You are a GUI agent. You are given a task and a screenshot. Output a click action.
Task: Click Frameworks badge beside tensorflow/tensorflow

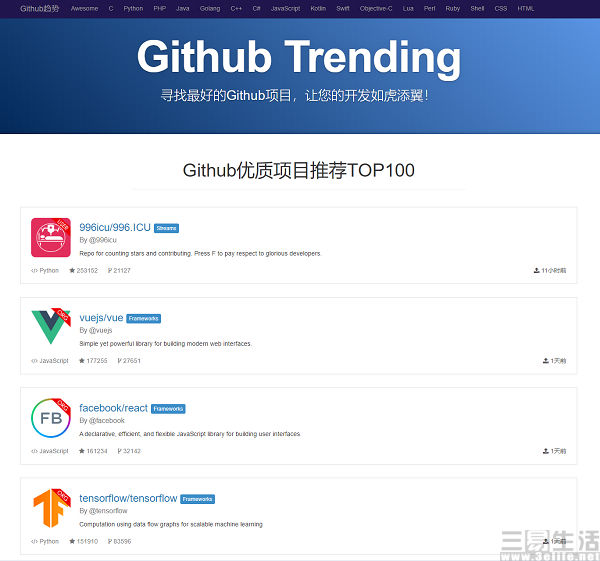pos(197,499)
